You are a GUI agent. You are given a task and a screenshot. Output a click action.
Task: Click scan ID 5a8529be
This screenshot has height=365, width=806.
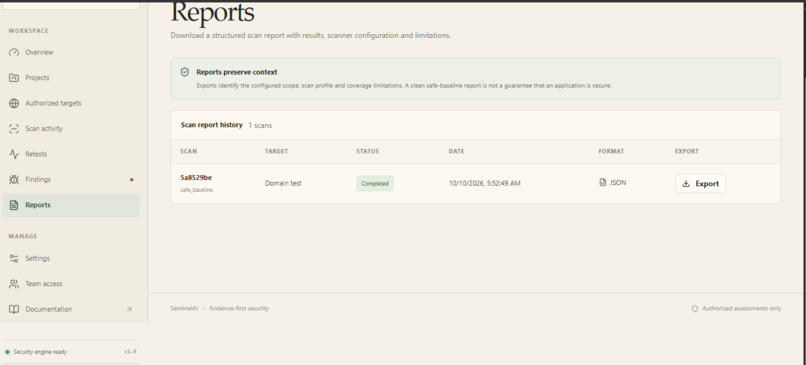(196, 178)
